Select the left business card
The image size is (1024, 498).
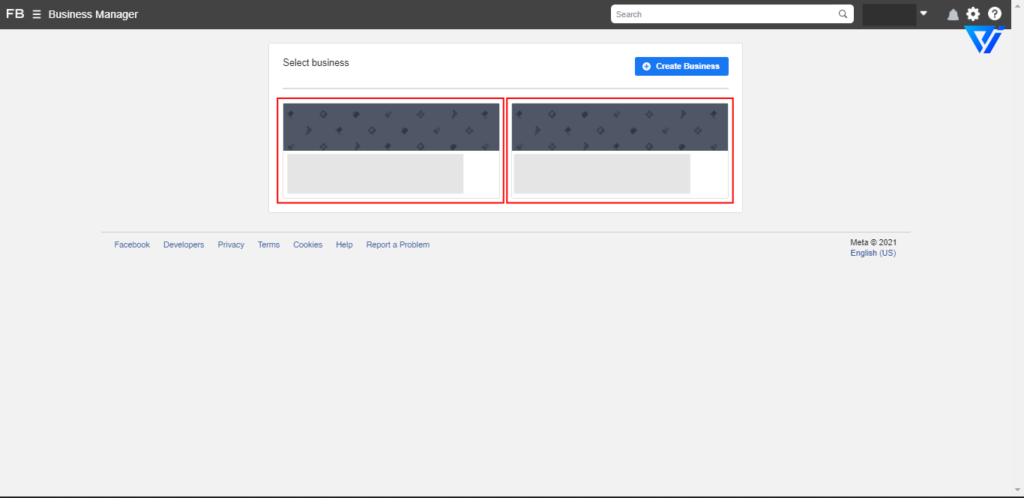(x=391, y=150)
